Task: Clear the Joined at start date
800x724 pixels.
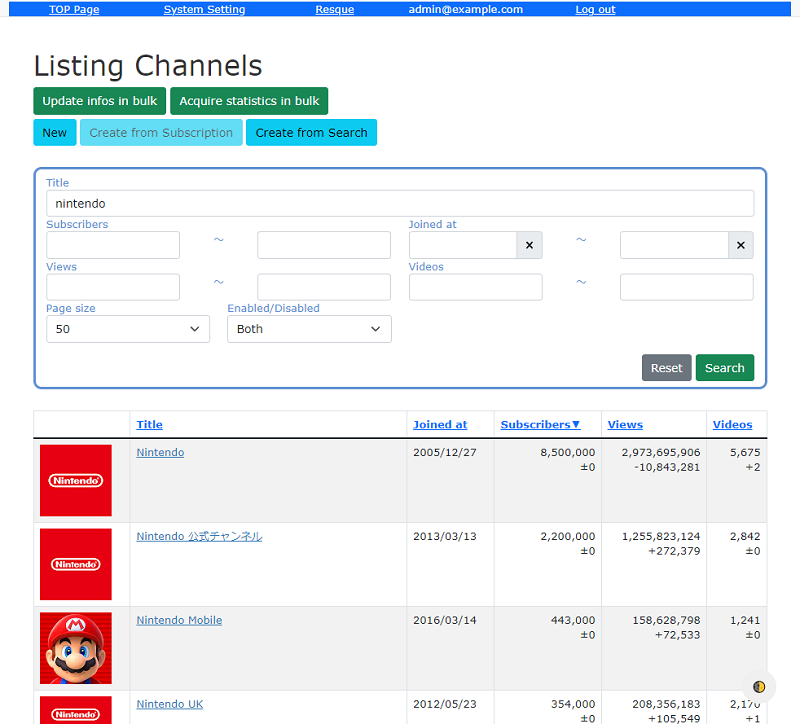Action: coord(529,245)
